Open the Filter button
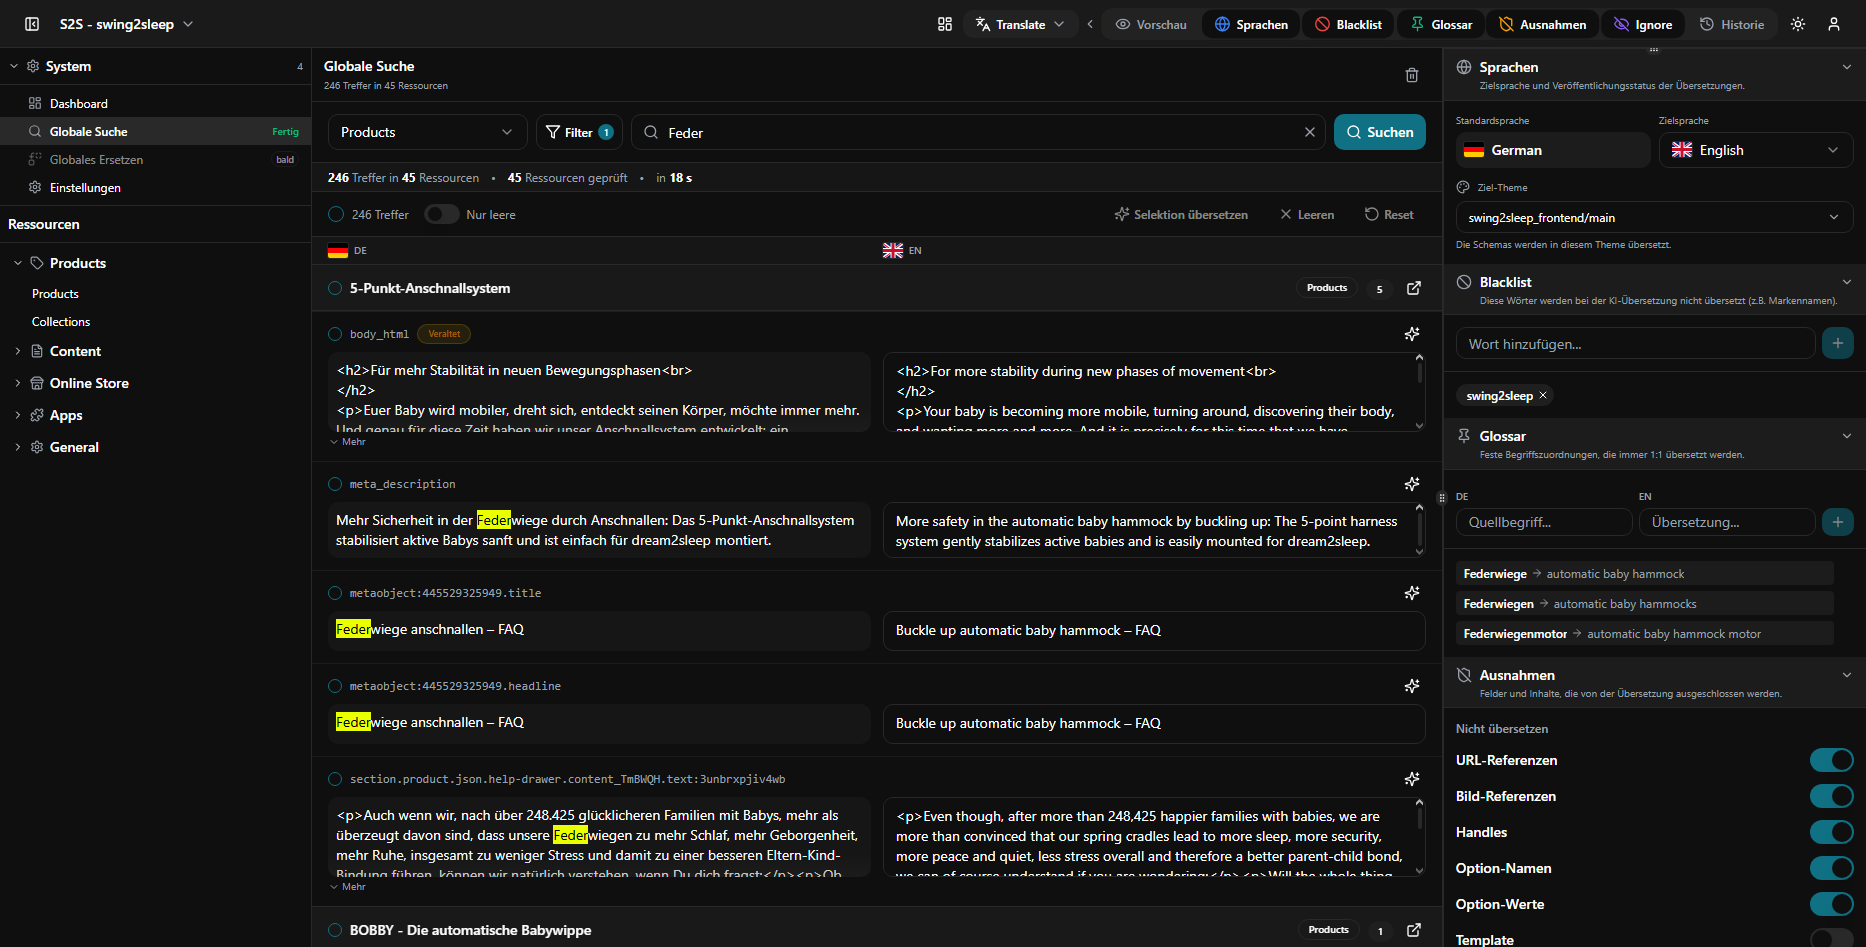Screen dimensions: 1866x947 pyautogui.click(x=580, y=132)
